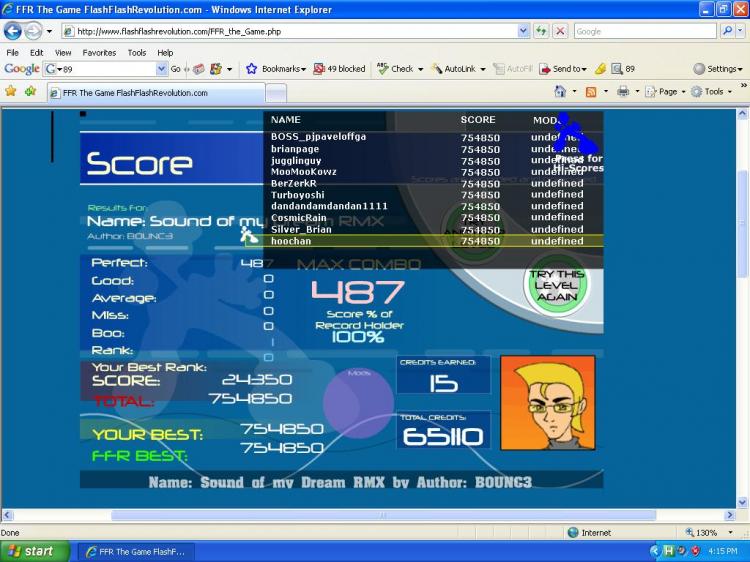The width and height of the screenshot is (750, 562).
Task: Click the green Refresh page icon
Action: [x=541, y=32]
